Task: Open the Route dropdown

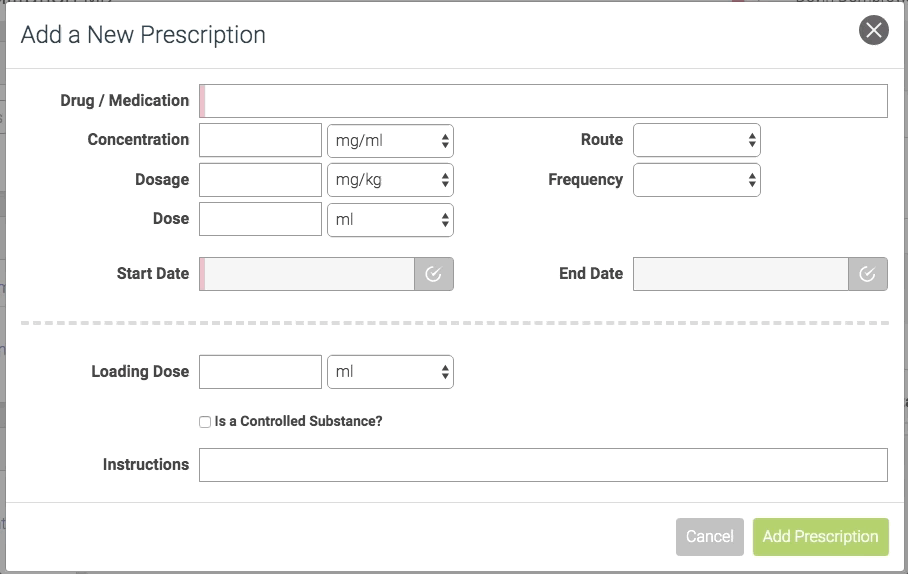Action: point(697,140)
